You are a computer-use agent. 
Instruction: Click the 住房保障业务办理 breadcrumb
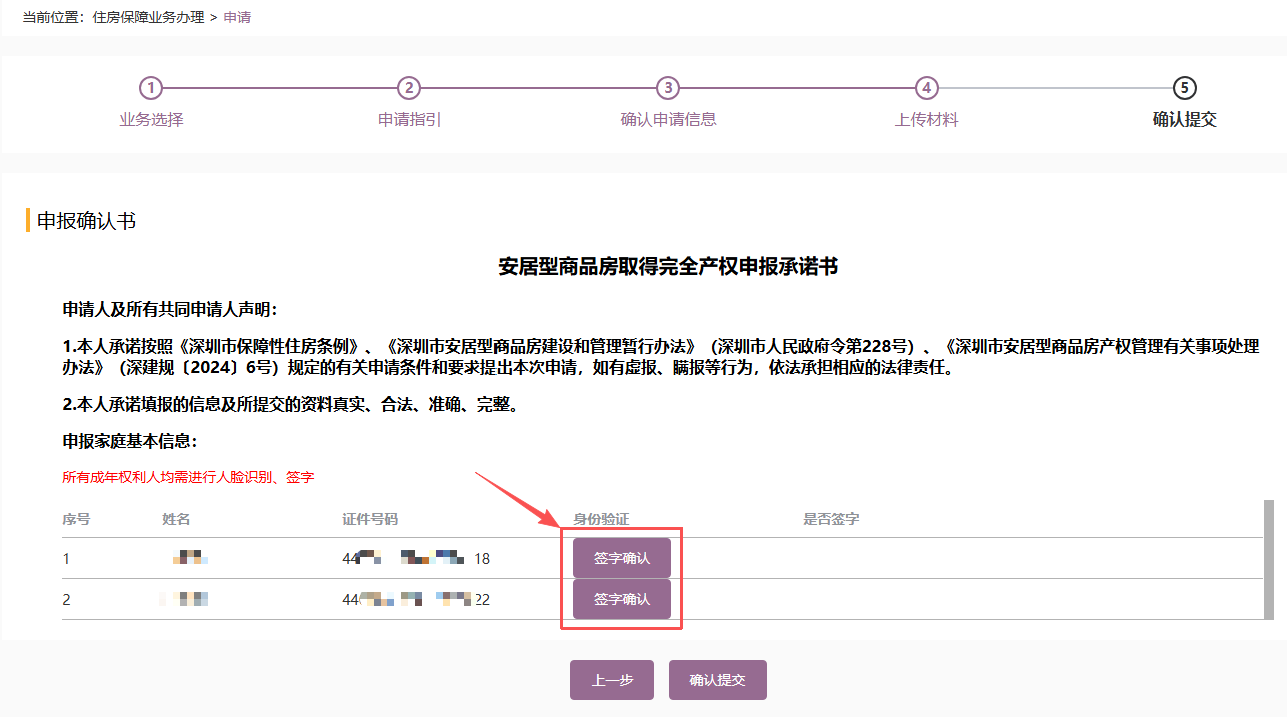click(148, 18)
